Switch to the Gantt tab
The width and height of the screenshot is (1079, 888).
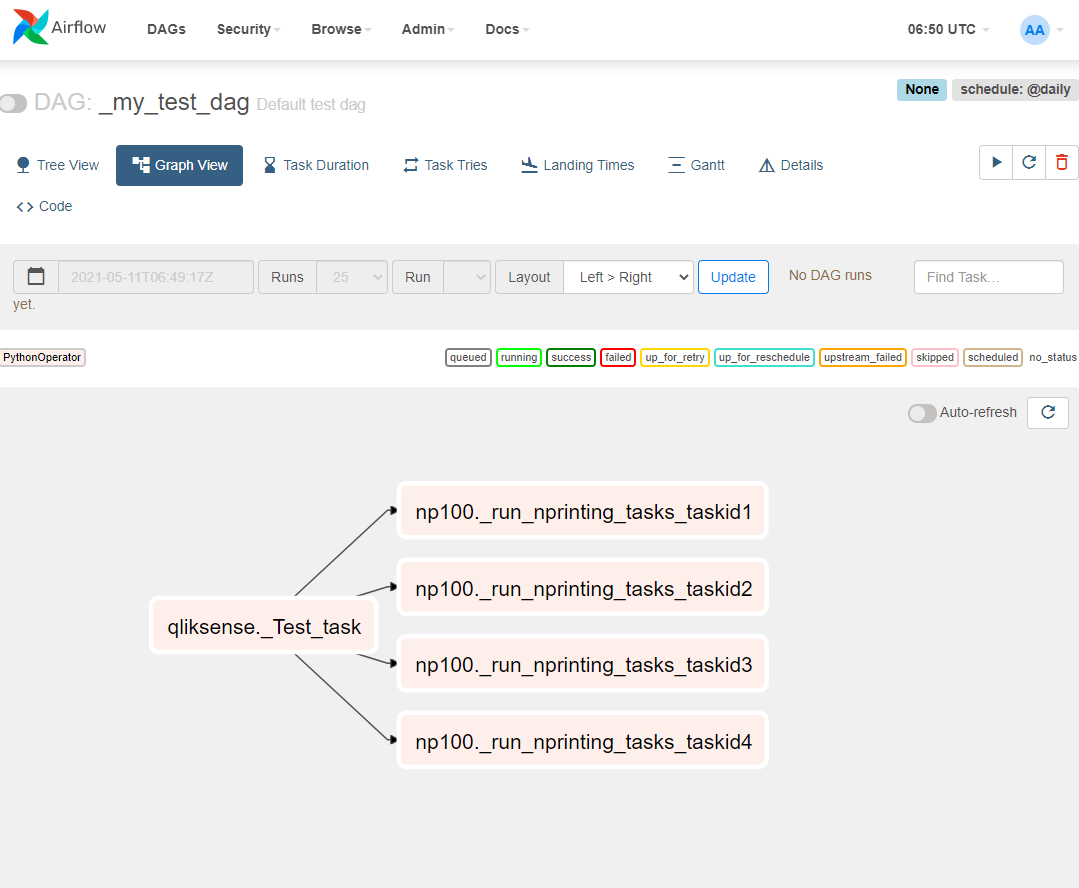(696, 165)
